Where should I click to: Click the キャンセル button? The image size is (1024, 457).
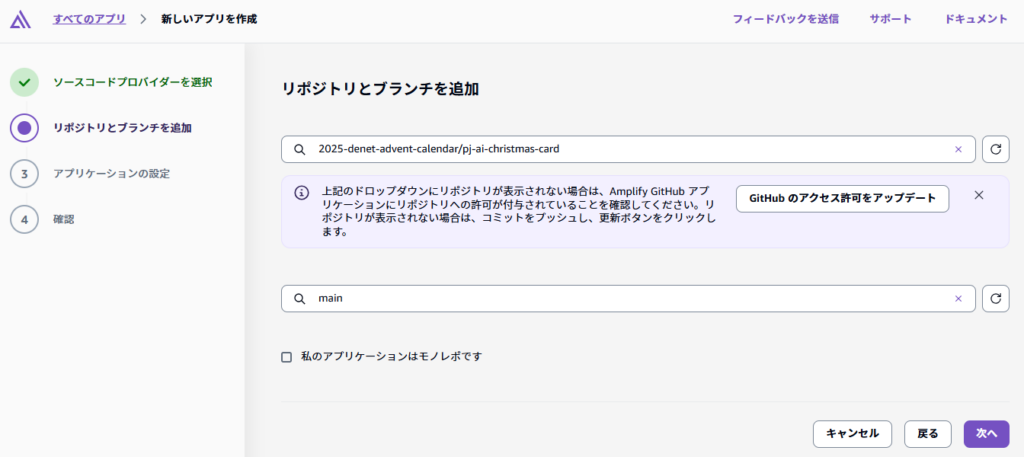point(852,433)
